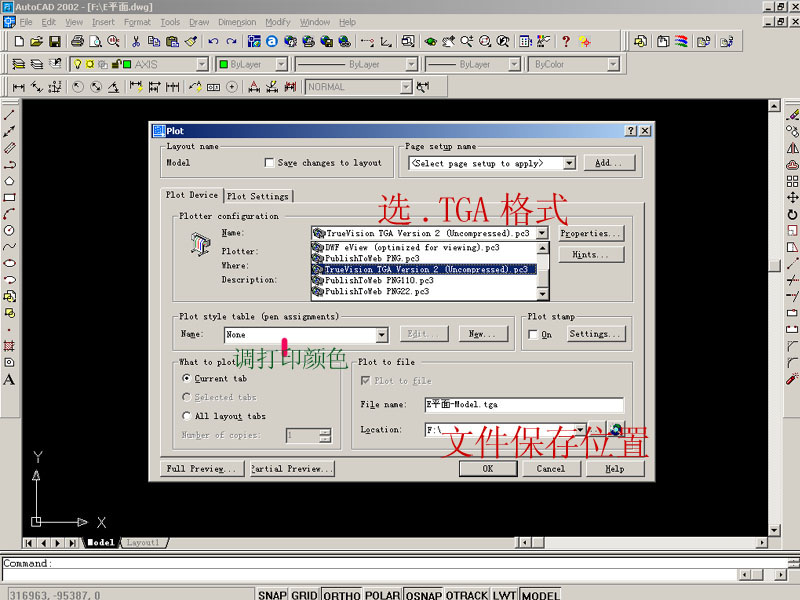Toggle ORTHO mode in status bar
800x600 pixels.
342,594
